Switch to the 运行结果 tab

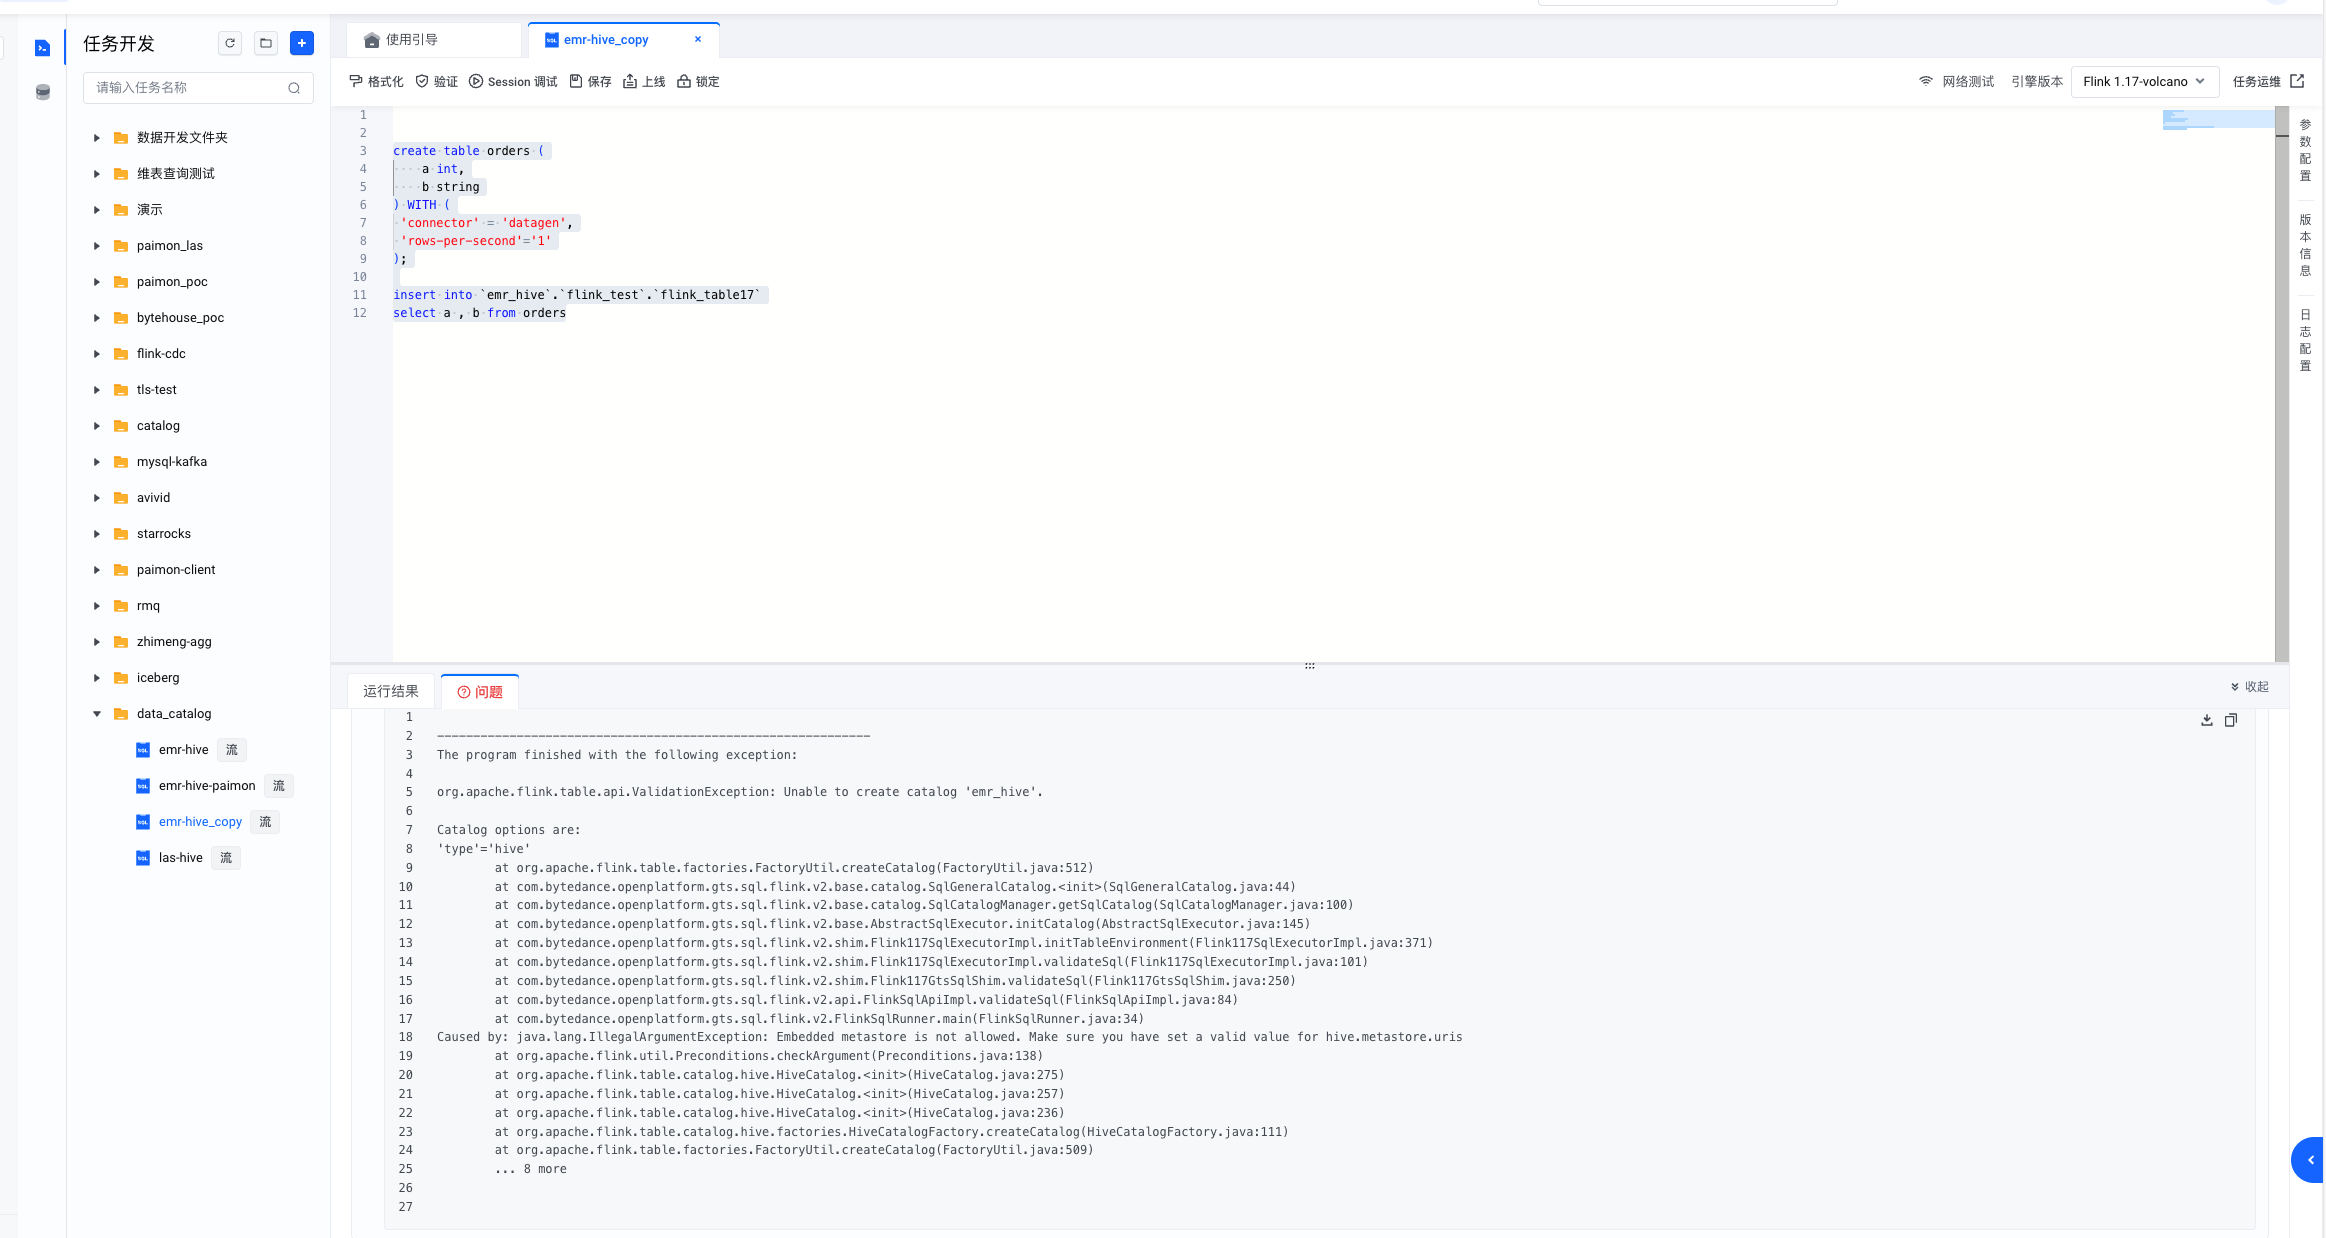(x=391, y=691)
